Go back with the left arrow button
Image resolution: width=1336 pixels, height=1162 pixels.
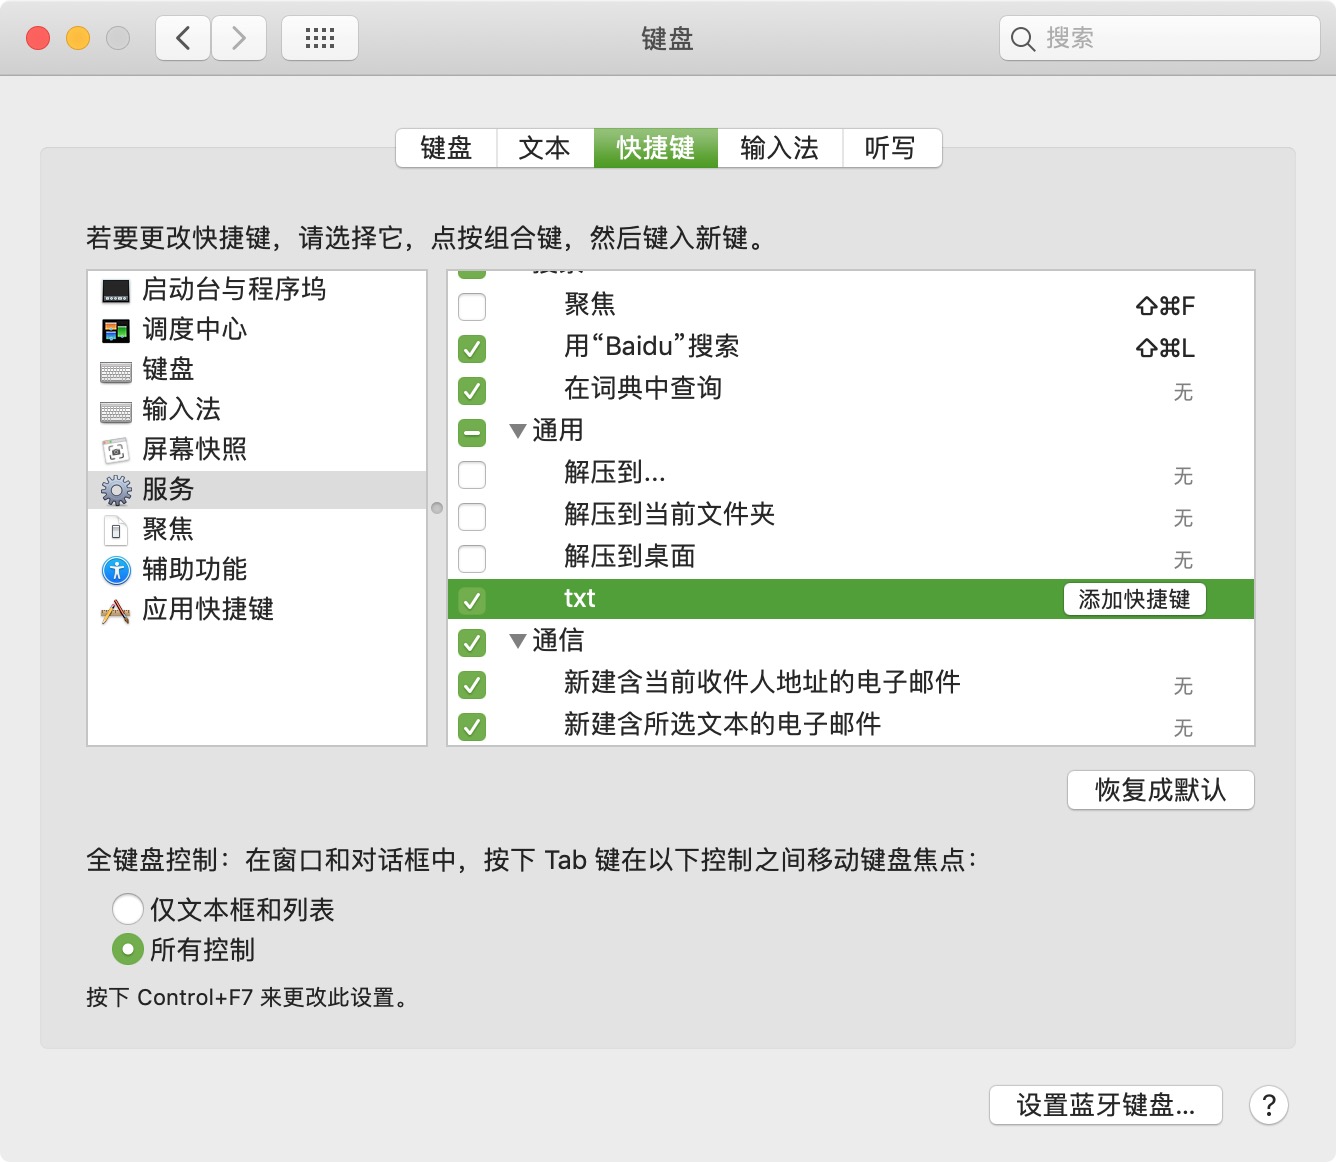coord(183,38)
